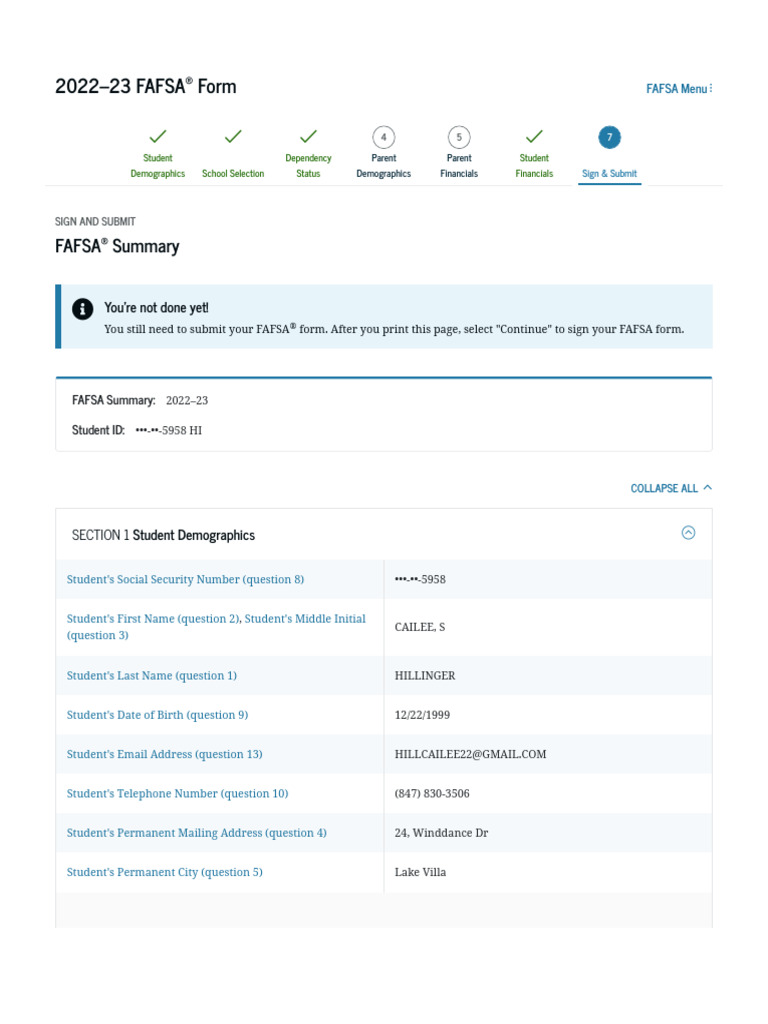Click the phone number (847) 830-3506
768x1024 pixels.
click(432, 793)
